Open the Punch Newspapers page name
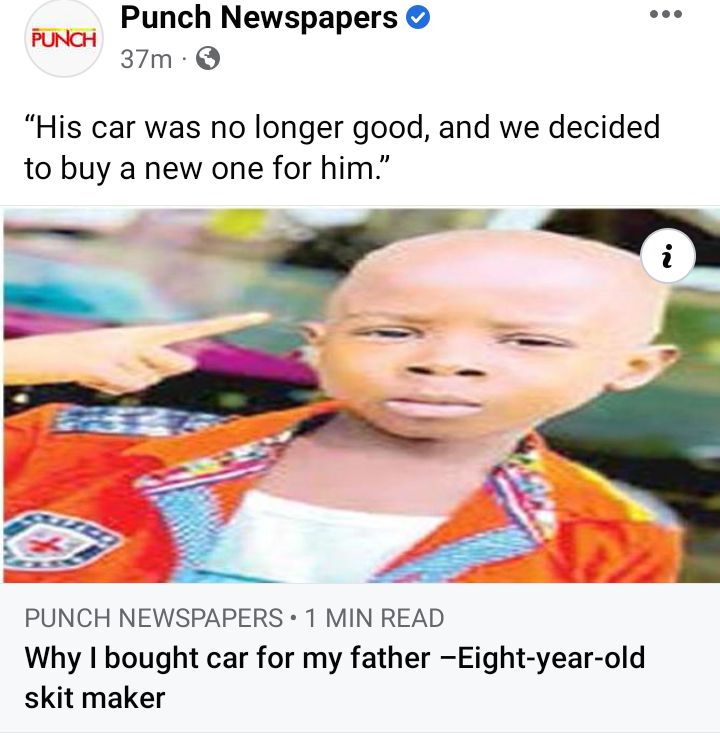Viewport: 720px width, 737px height. (x=259, y=17)
